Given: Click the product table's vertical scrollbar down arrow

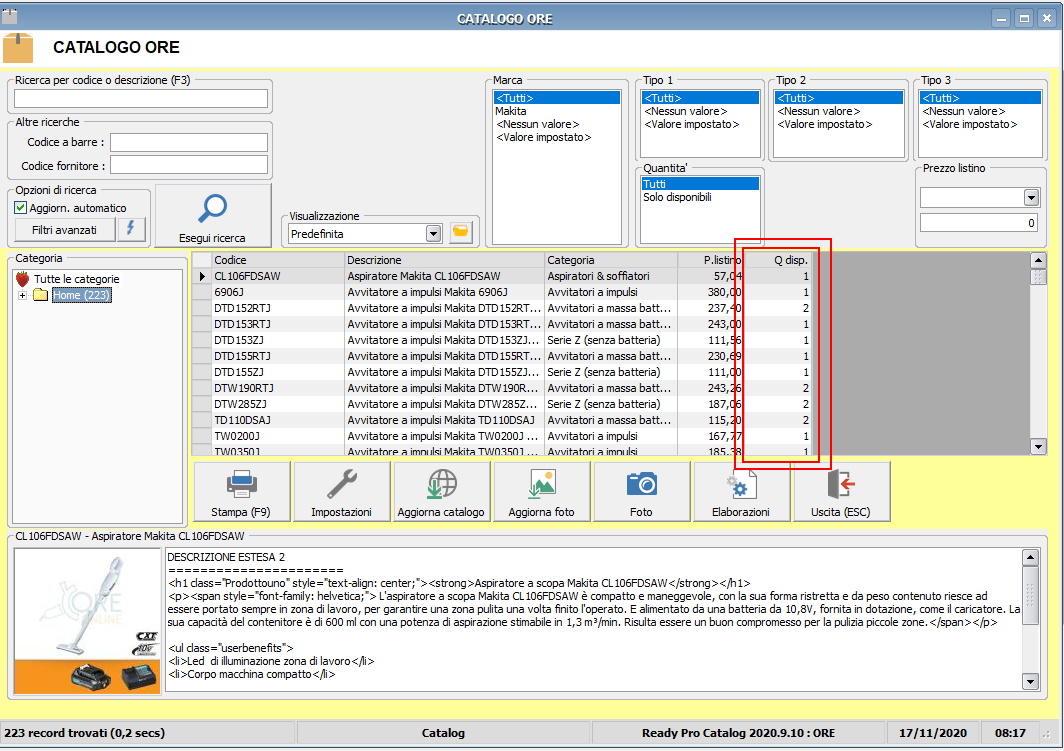Looking at the screenshot, I should point(1037,447).
